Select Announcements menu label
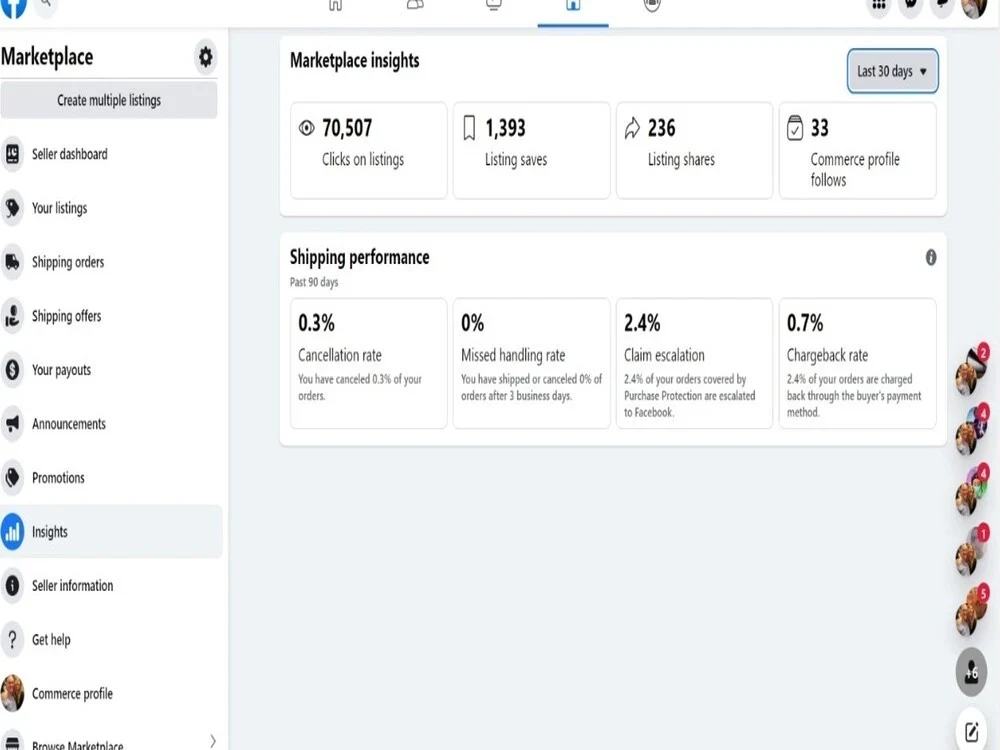The height and width of the screenshot is (750, 1000). click(69, 424)
